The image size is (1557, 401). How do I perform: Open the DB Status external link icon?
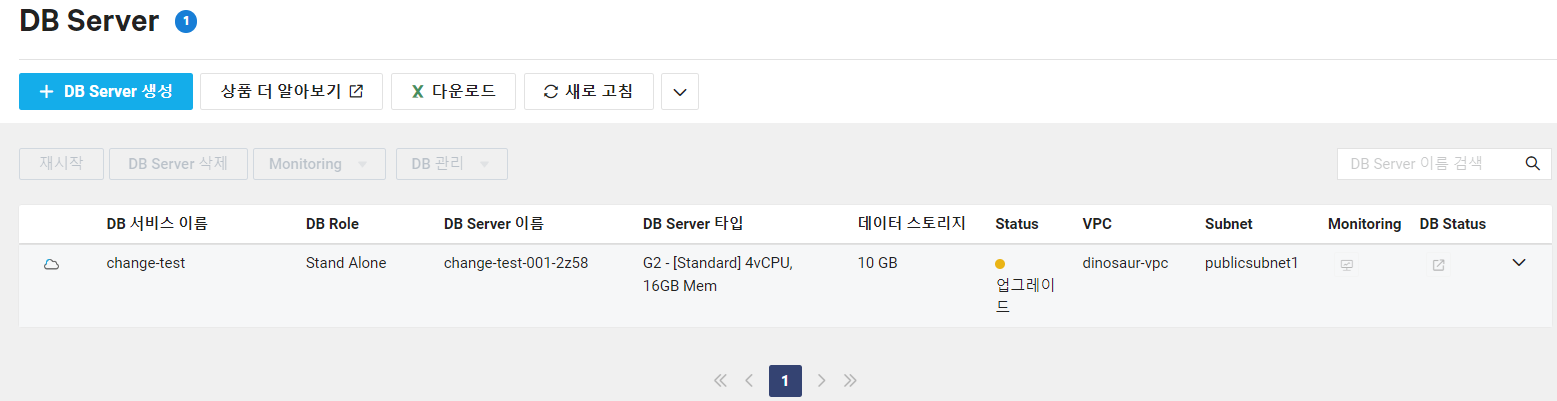pyautogui.click(x=1438, y=265)
